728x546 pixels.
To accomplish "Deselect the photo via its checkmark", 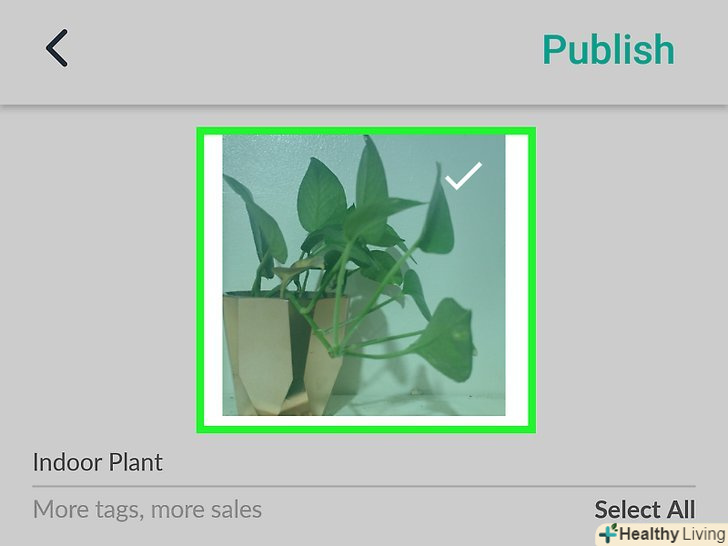I will pos(463,176).
